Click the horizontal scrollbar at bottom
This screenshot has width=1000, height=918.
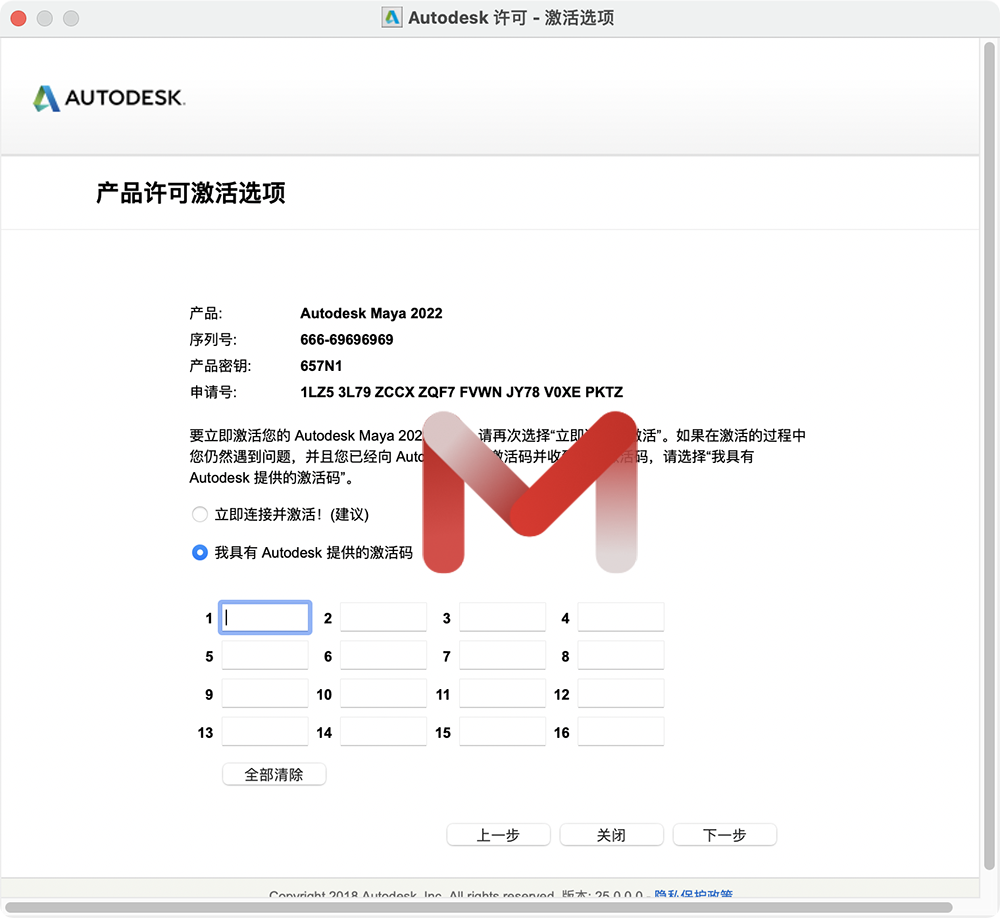click(478, 907)
